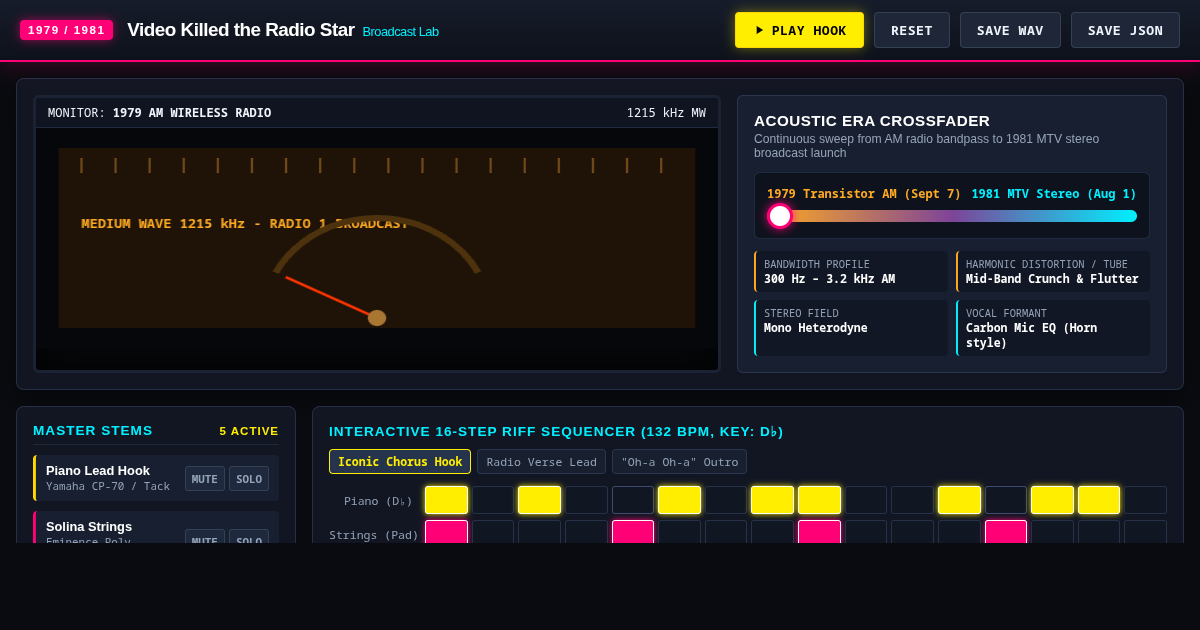This screenshot has height=630, width=1200.
Task: Click the cyan end of the crossfader track
Action: 1130,216
